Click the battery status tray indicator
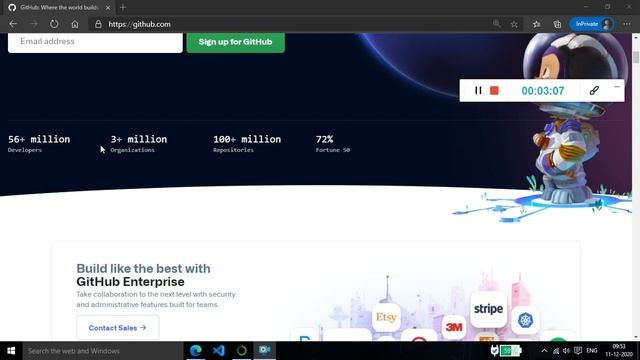 511,351
